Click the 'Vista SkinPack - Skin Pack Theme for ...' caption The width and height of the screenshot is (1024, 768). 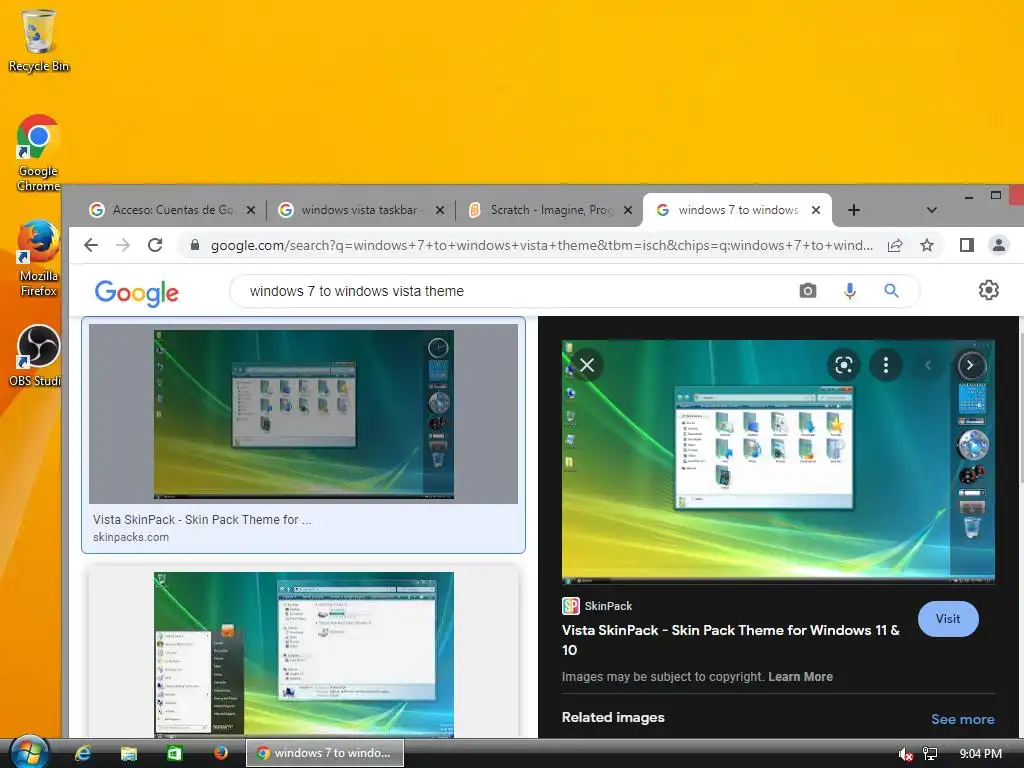(202, 519)
